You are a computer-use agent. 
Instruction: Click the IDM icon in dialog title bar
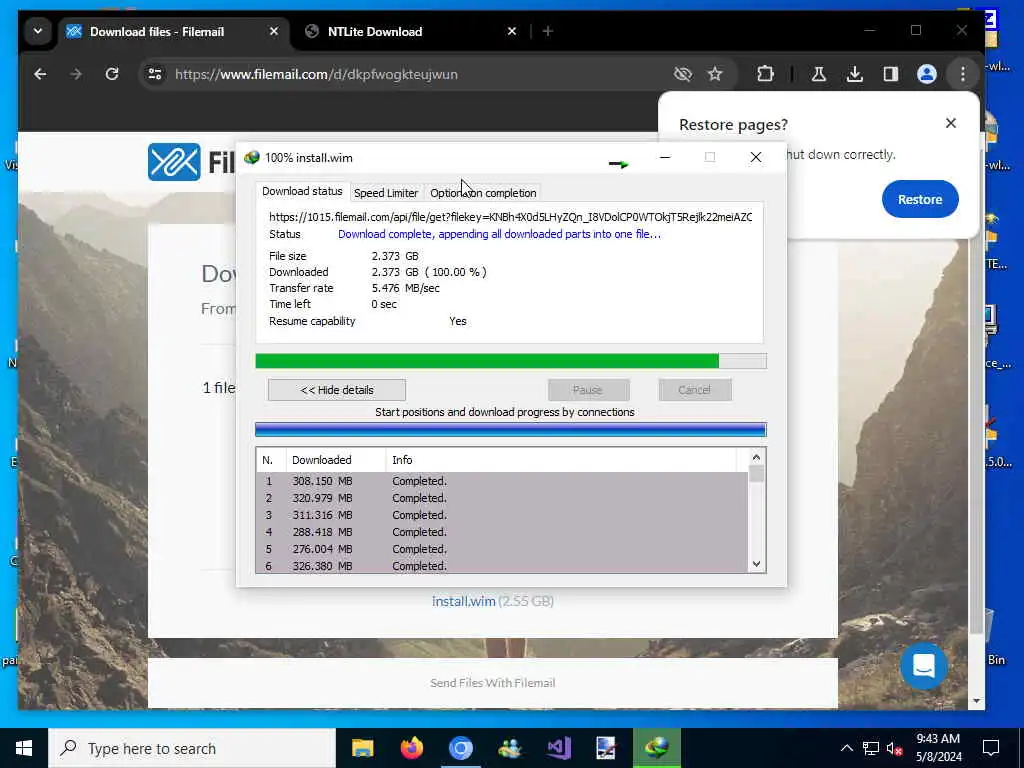point(251,157)
